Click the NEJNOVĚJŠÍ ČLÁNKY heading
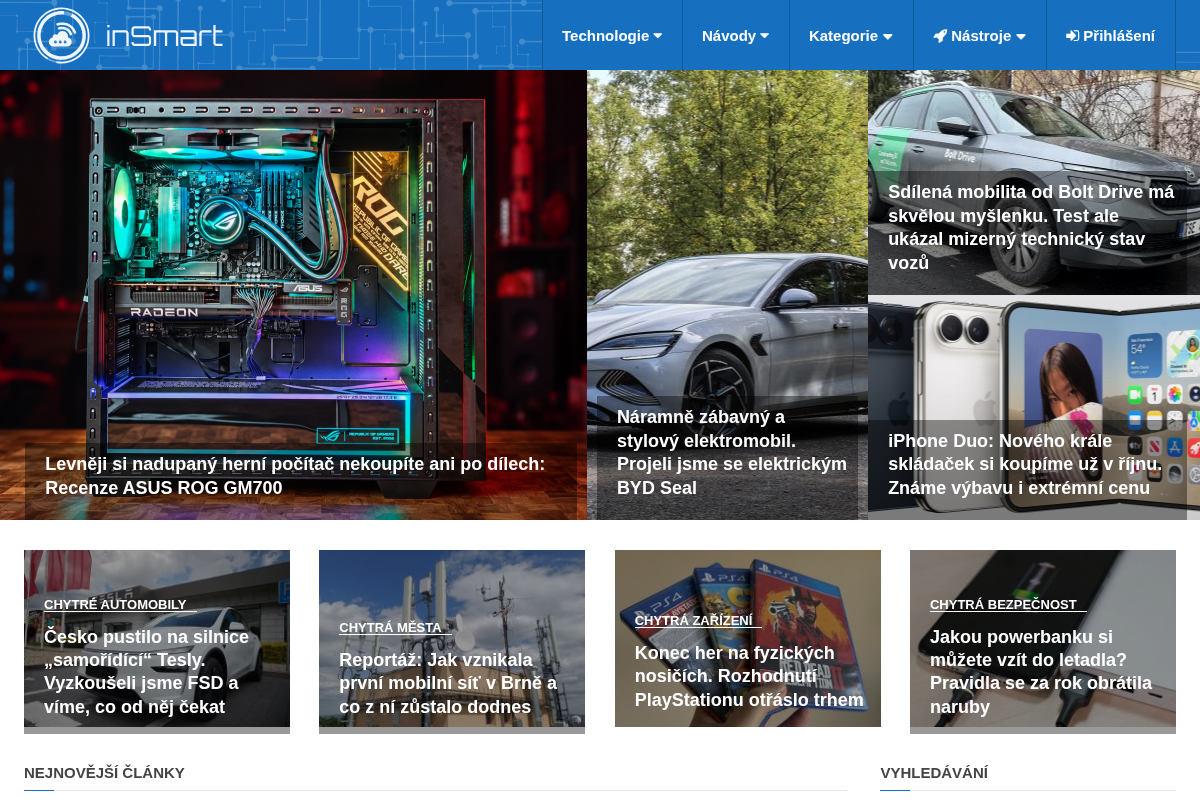 tap(104, 772)
